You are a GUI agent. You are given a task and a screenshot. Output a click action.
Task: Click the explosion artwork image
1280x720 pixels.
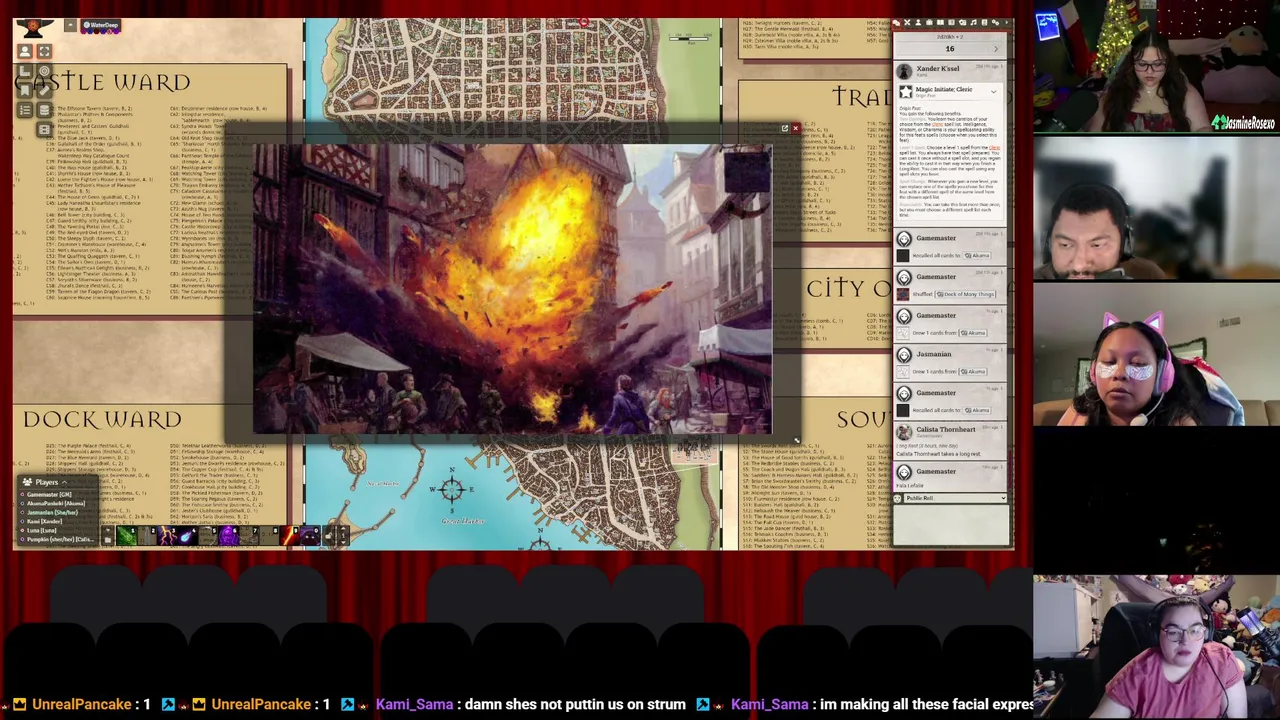pyautogui.click(x=512, y=290)
